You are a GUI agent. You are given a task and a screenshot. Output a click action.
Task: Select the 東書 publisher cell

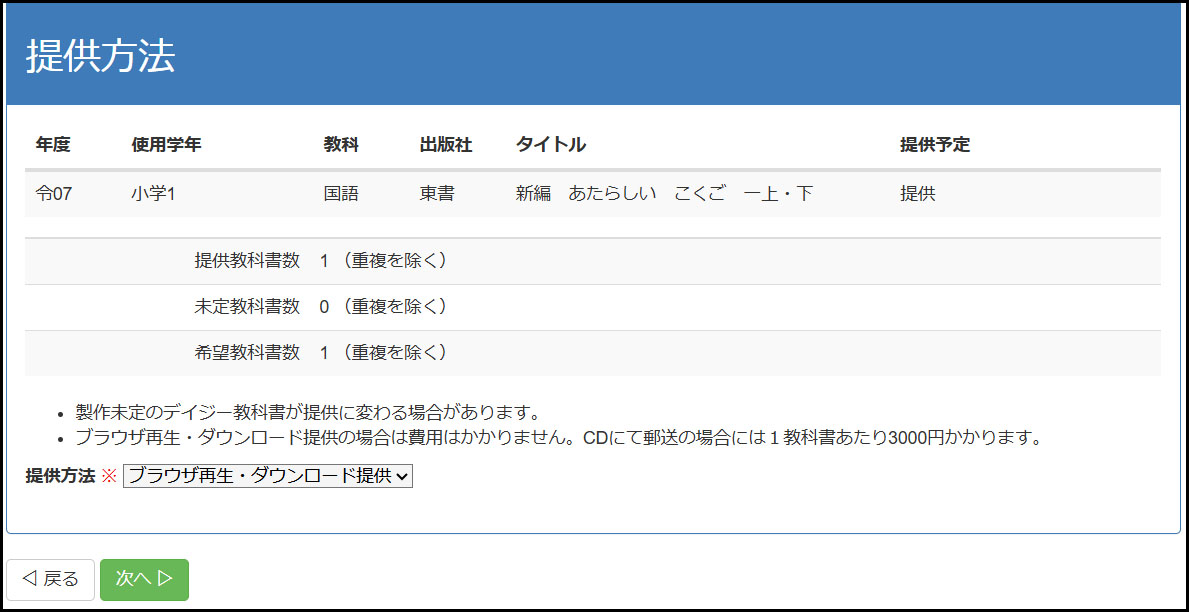[x=437, y=194]
